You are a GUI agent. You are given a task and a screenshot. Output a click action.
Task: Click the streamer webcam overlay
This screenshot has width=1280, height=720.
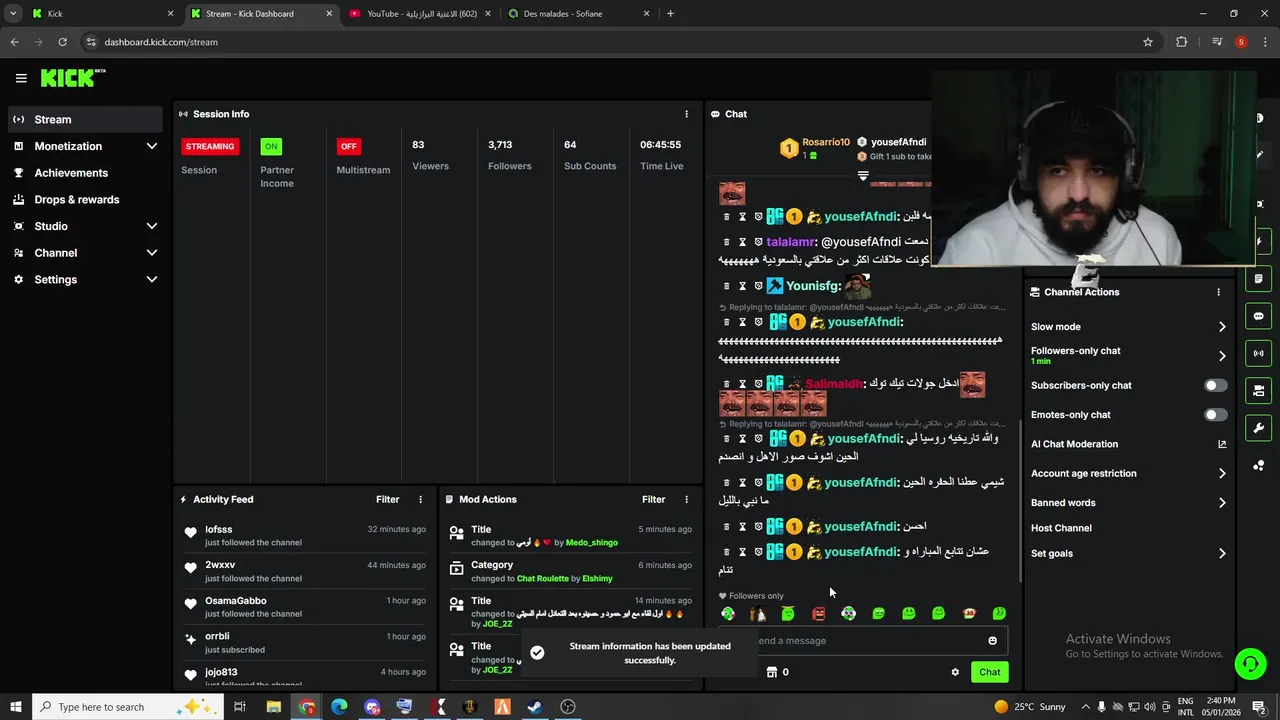click(x=1093, y=168)
